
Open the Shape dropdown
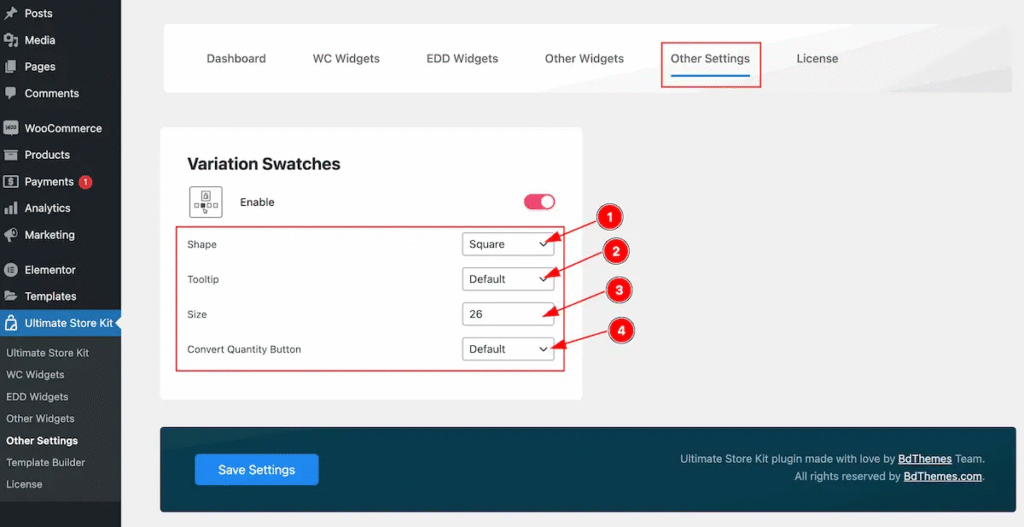click(508, 244)
